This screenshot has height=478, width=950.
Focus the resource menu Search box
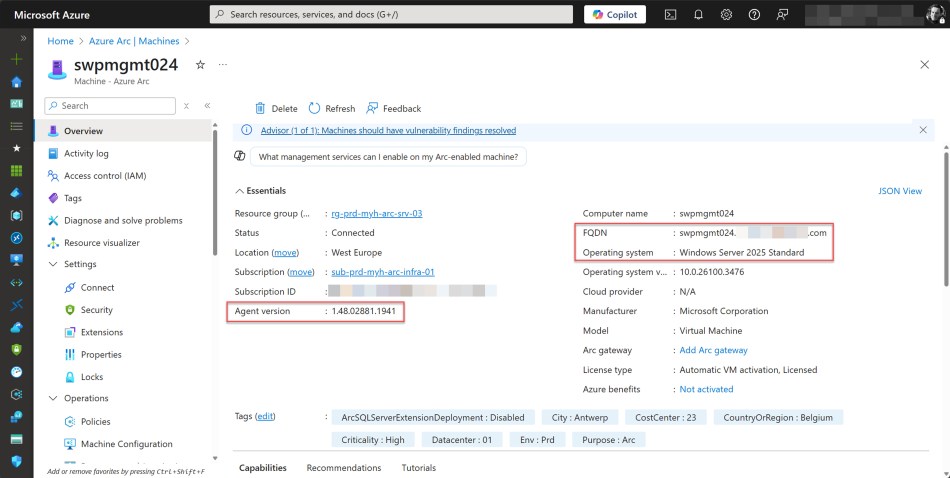[110, 106]
